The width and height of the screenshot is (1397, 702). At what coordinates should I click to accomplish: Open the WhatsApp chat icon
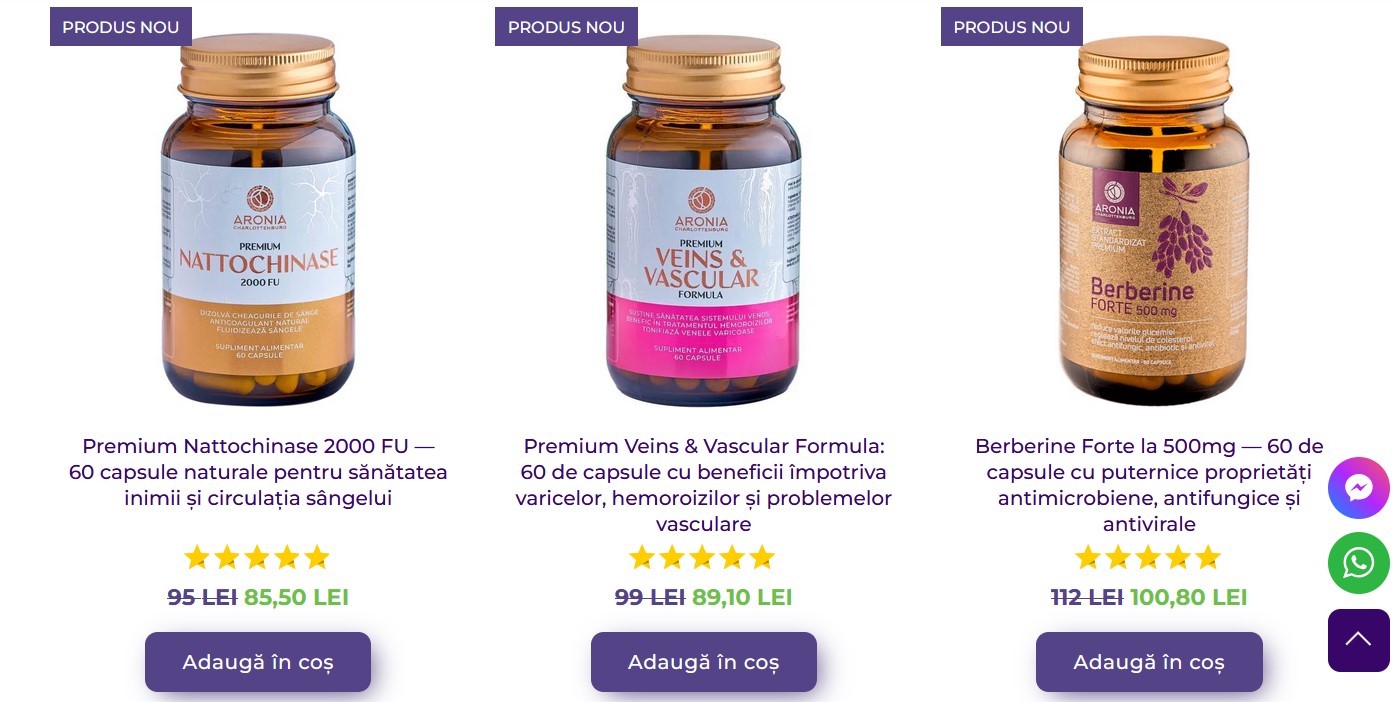[x=1358, y=563]
